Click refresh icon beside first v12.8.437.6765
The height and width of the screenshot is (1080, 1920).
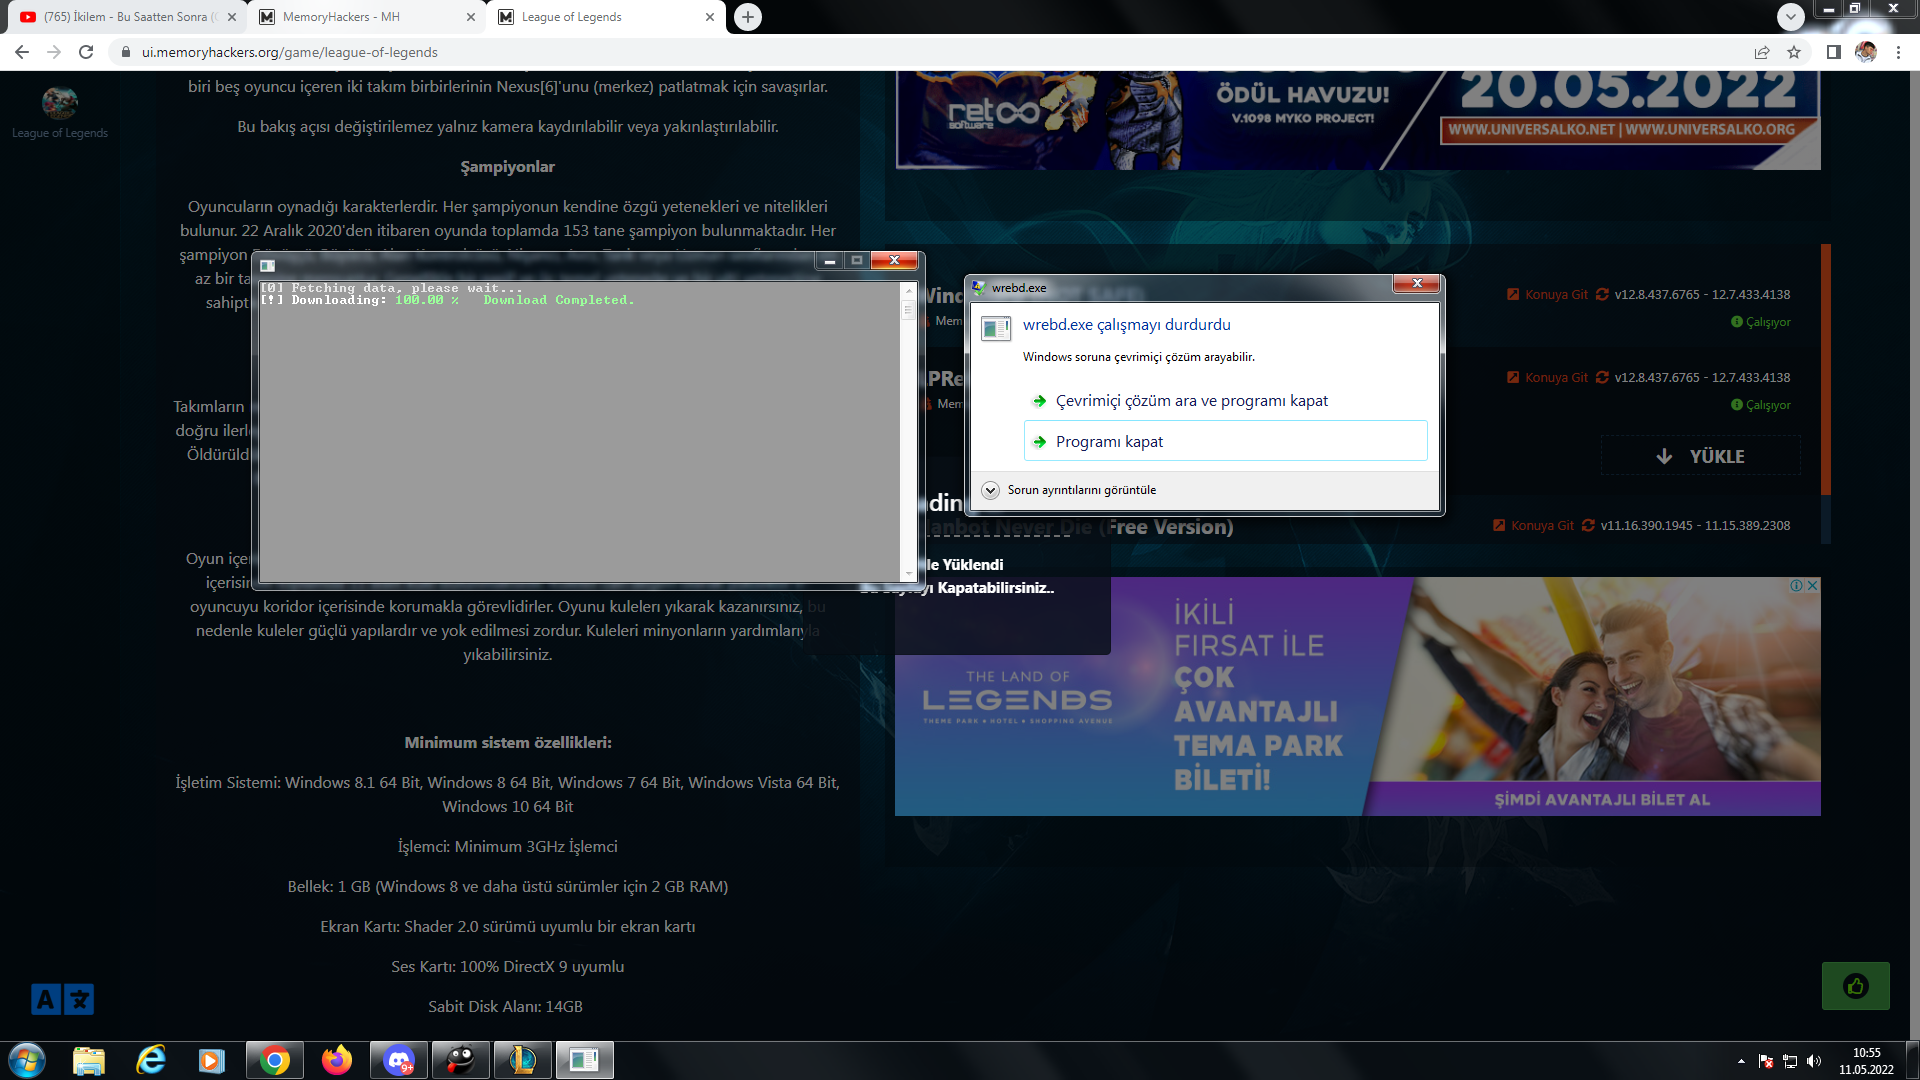[1602, 294]
